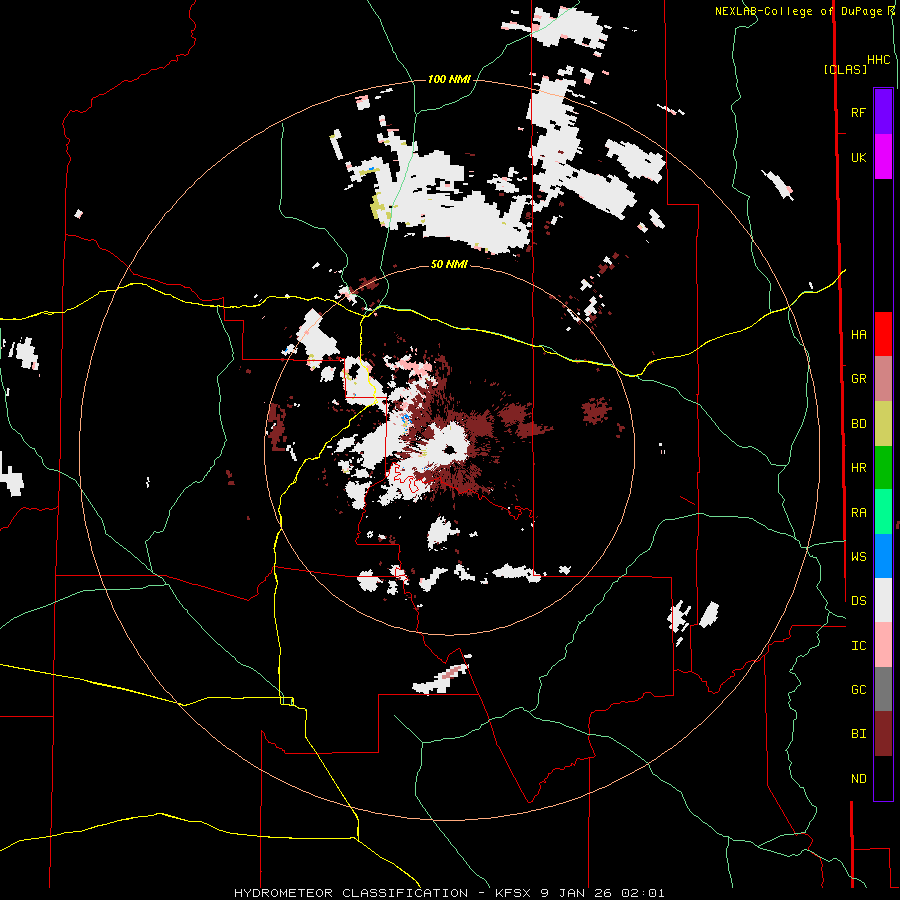
Task: Select the GR legend color block
Action: click(x=883, y=378)
